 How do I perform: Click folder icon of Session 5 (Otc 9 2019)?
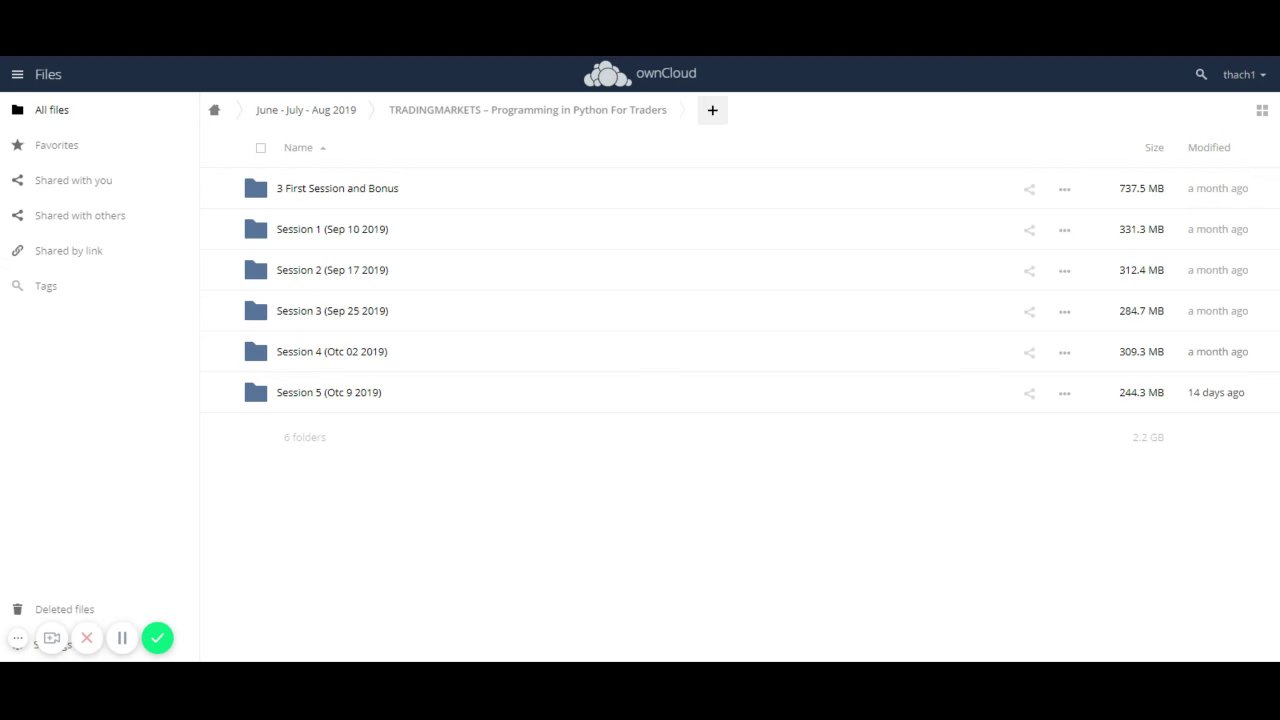(x=256, y=393)
